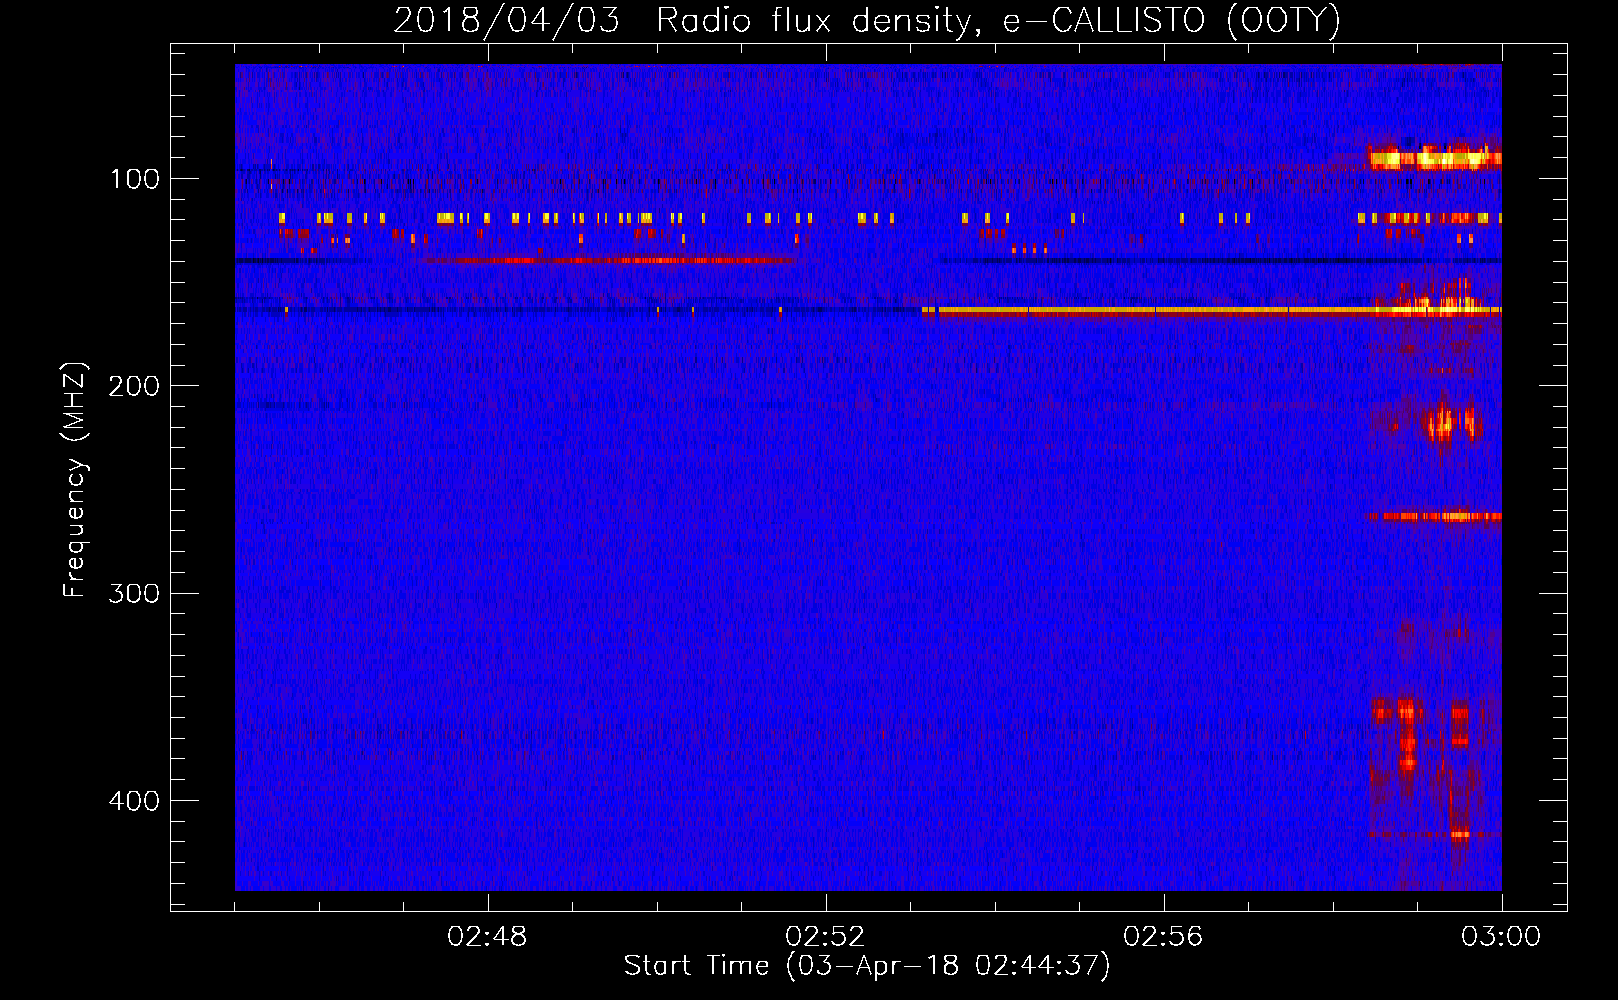
Task: Click the red horizontal line near 140 MHz
Action: pyautogui.click(x=610, y=260)
